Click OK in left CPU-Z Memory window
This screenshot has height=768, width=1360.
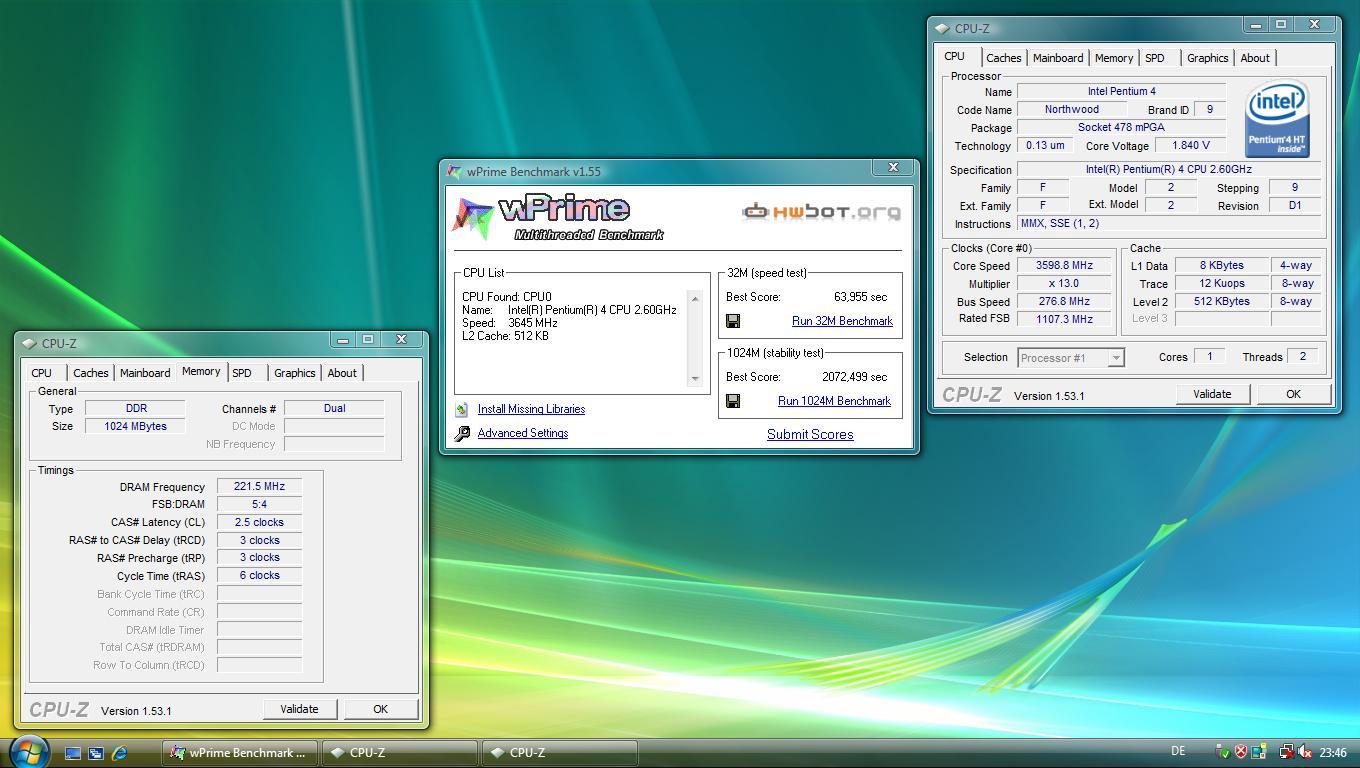pos(380,709)
